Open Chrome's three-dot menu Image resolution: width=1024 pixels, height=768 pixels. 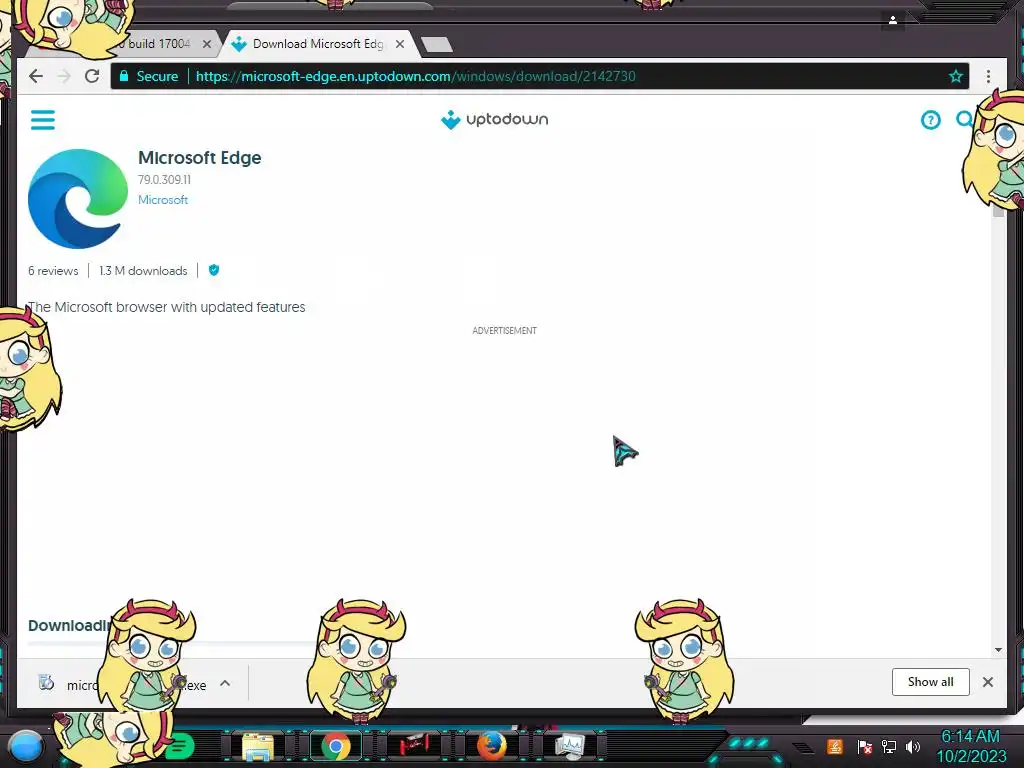988,76
